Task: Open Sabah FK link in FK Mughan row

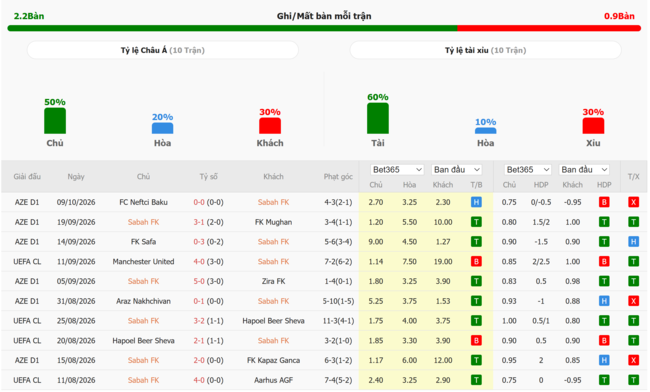Action: click(x=143, y=222)
